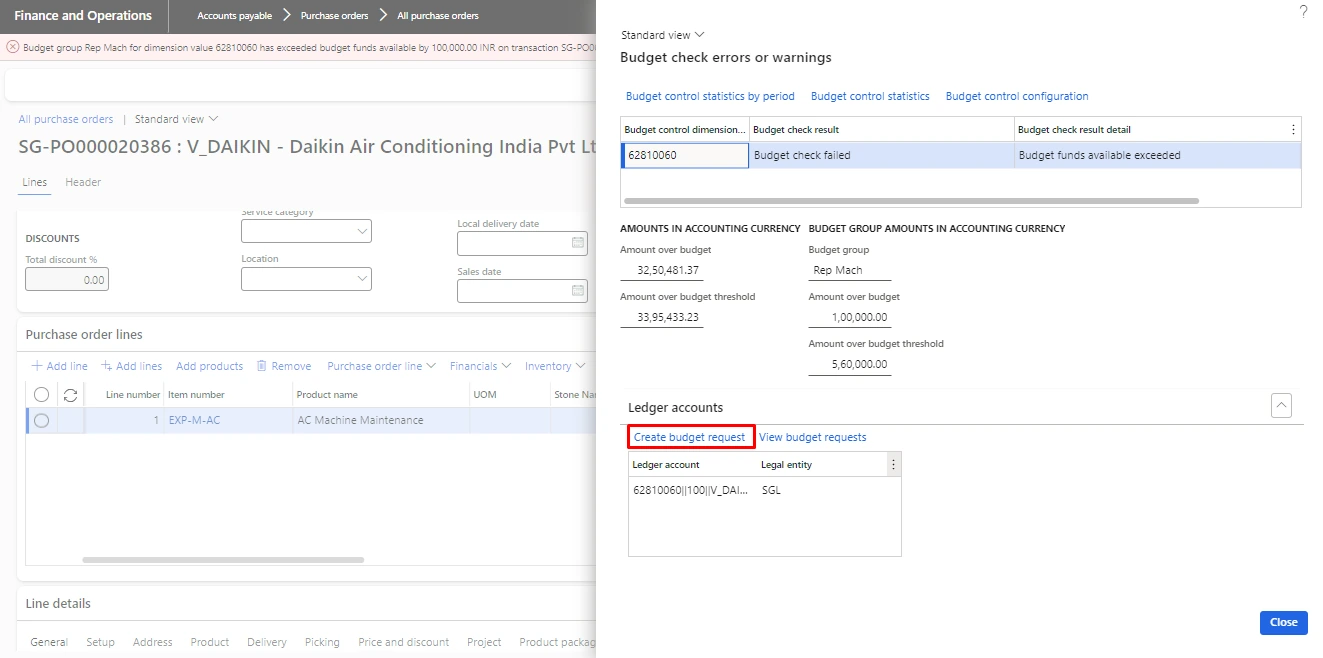
Task: Click Create budget request link
Action: pos(690,437)
